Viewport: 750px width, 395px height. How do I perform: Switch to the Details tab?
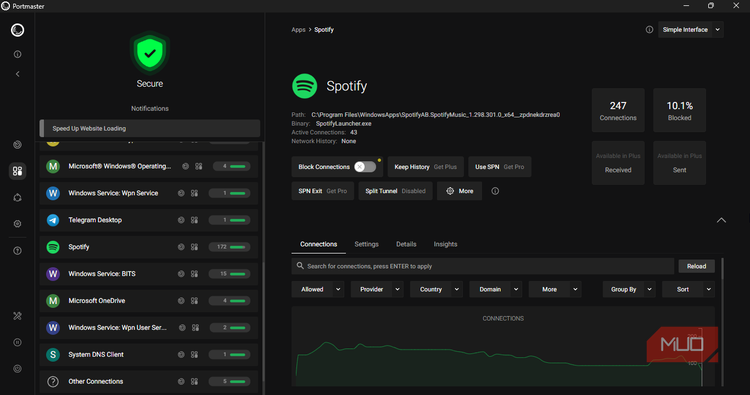[406, 244]
